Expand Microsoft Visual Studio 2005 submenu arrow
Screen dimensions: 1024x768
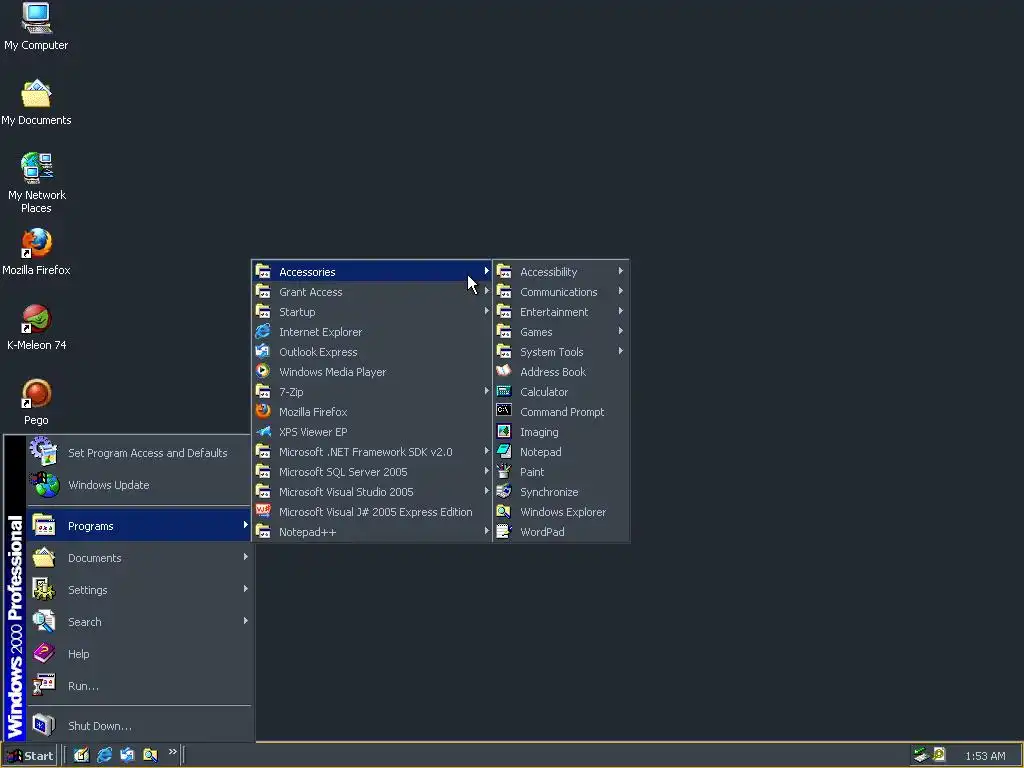487,491
